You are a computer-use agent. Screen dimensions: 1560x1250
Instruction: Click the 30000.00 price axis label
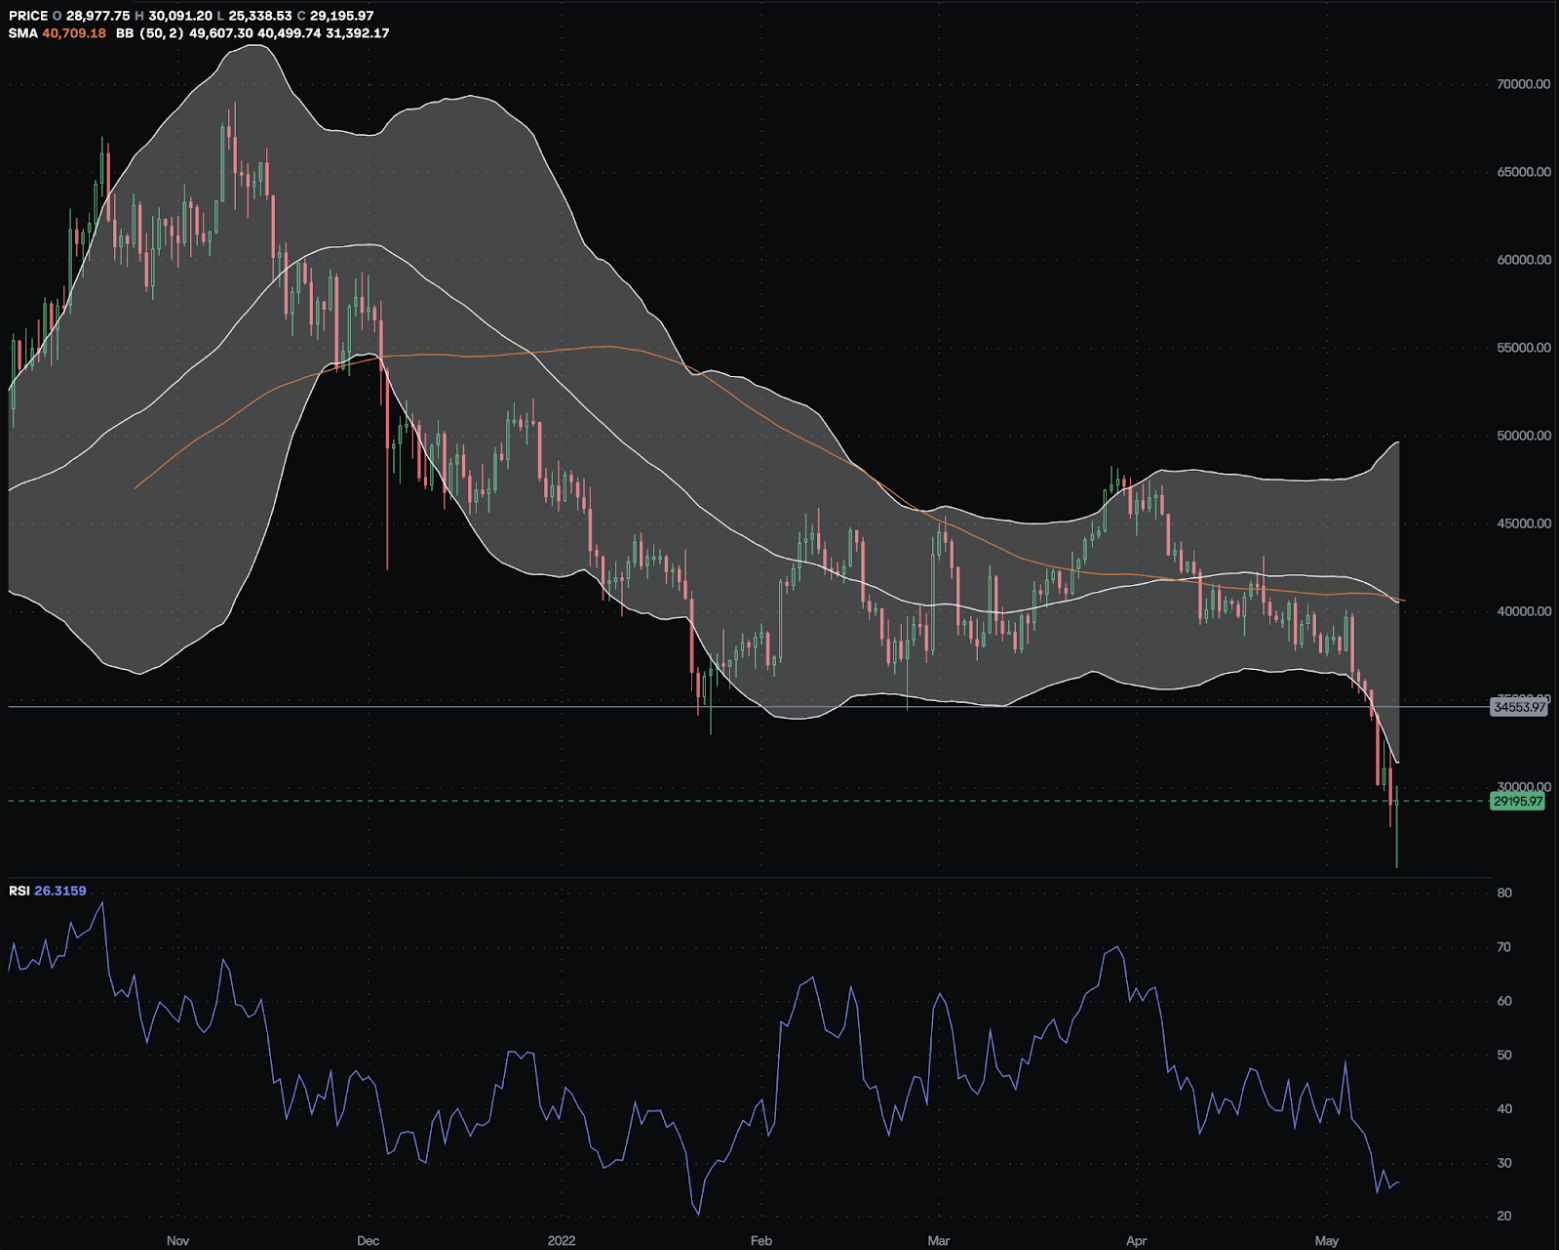[x=1523, y=787]
